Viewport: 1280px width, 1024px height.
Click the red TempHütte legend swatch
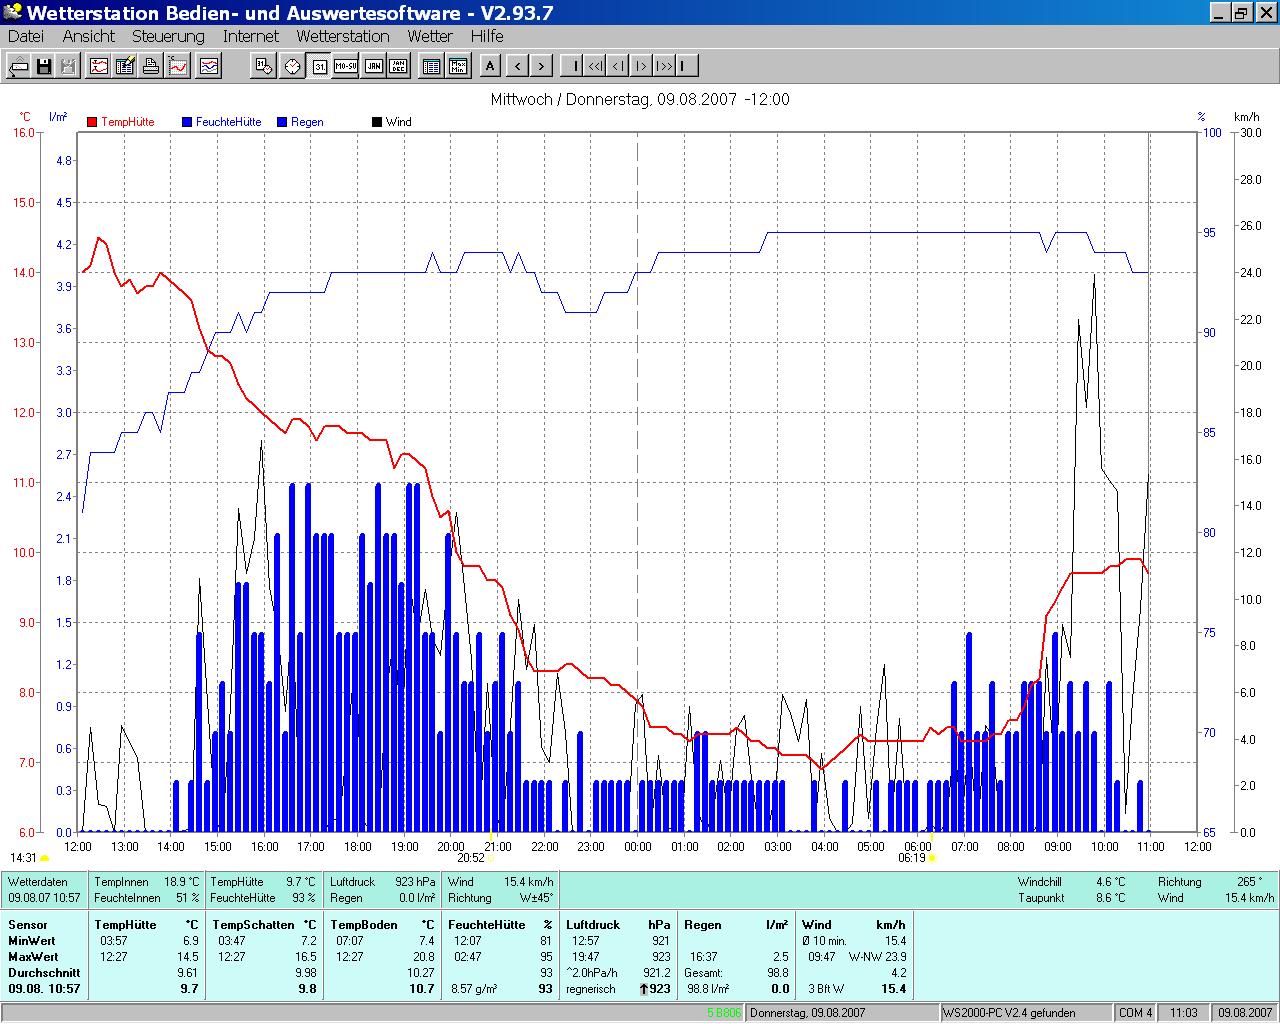click(x=92, y=122)
